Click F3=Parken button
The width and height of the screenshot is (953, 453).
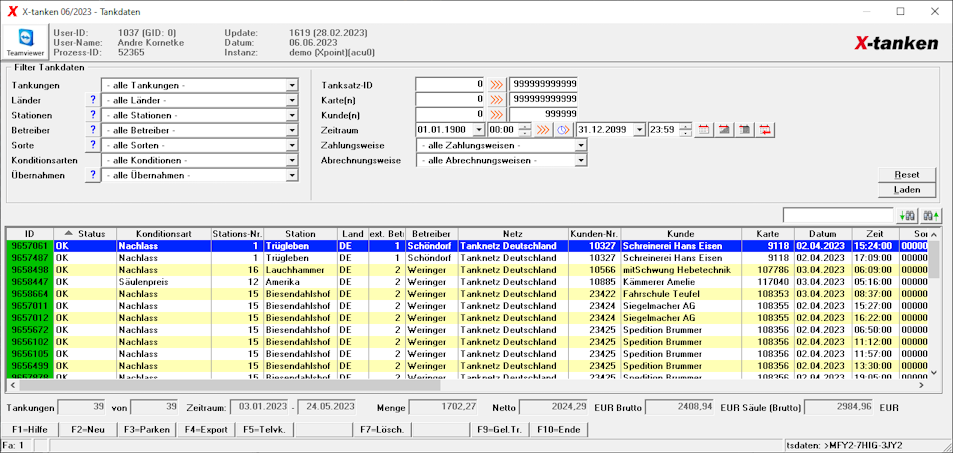pos(146,429)
